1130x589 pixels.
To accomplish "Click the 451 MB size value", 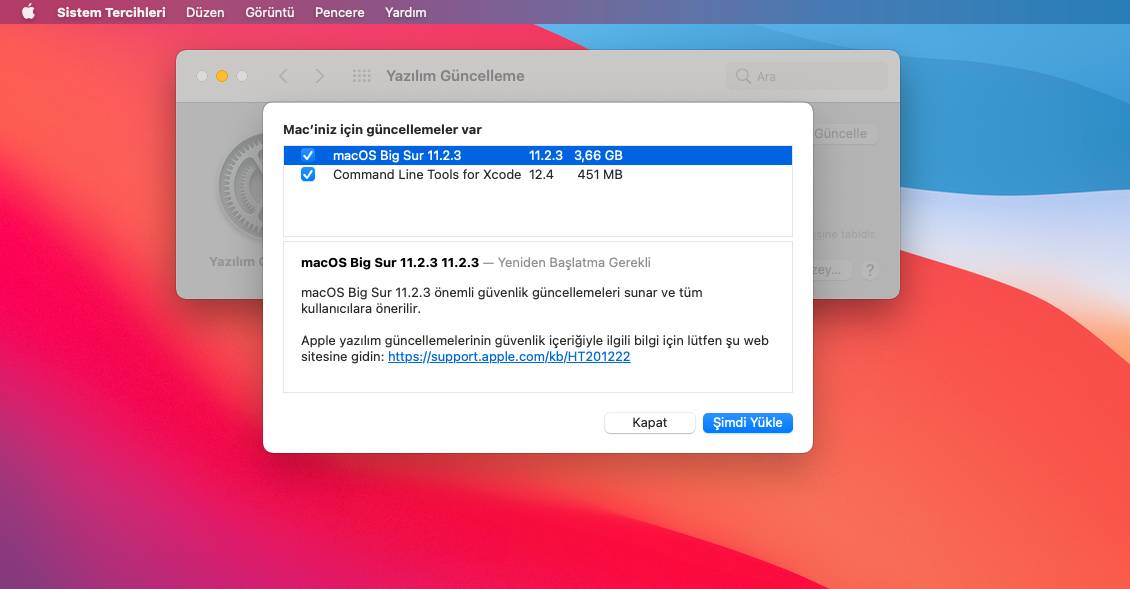I will click(600, 174).
